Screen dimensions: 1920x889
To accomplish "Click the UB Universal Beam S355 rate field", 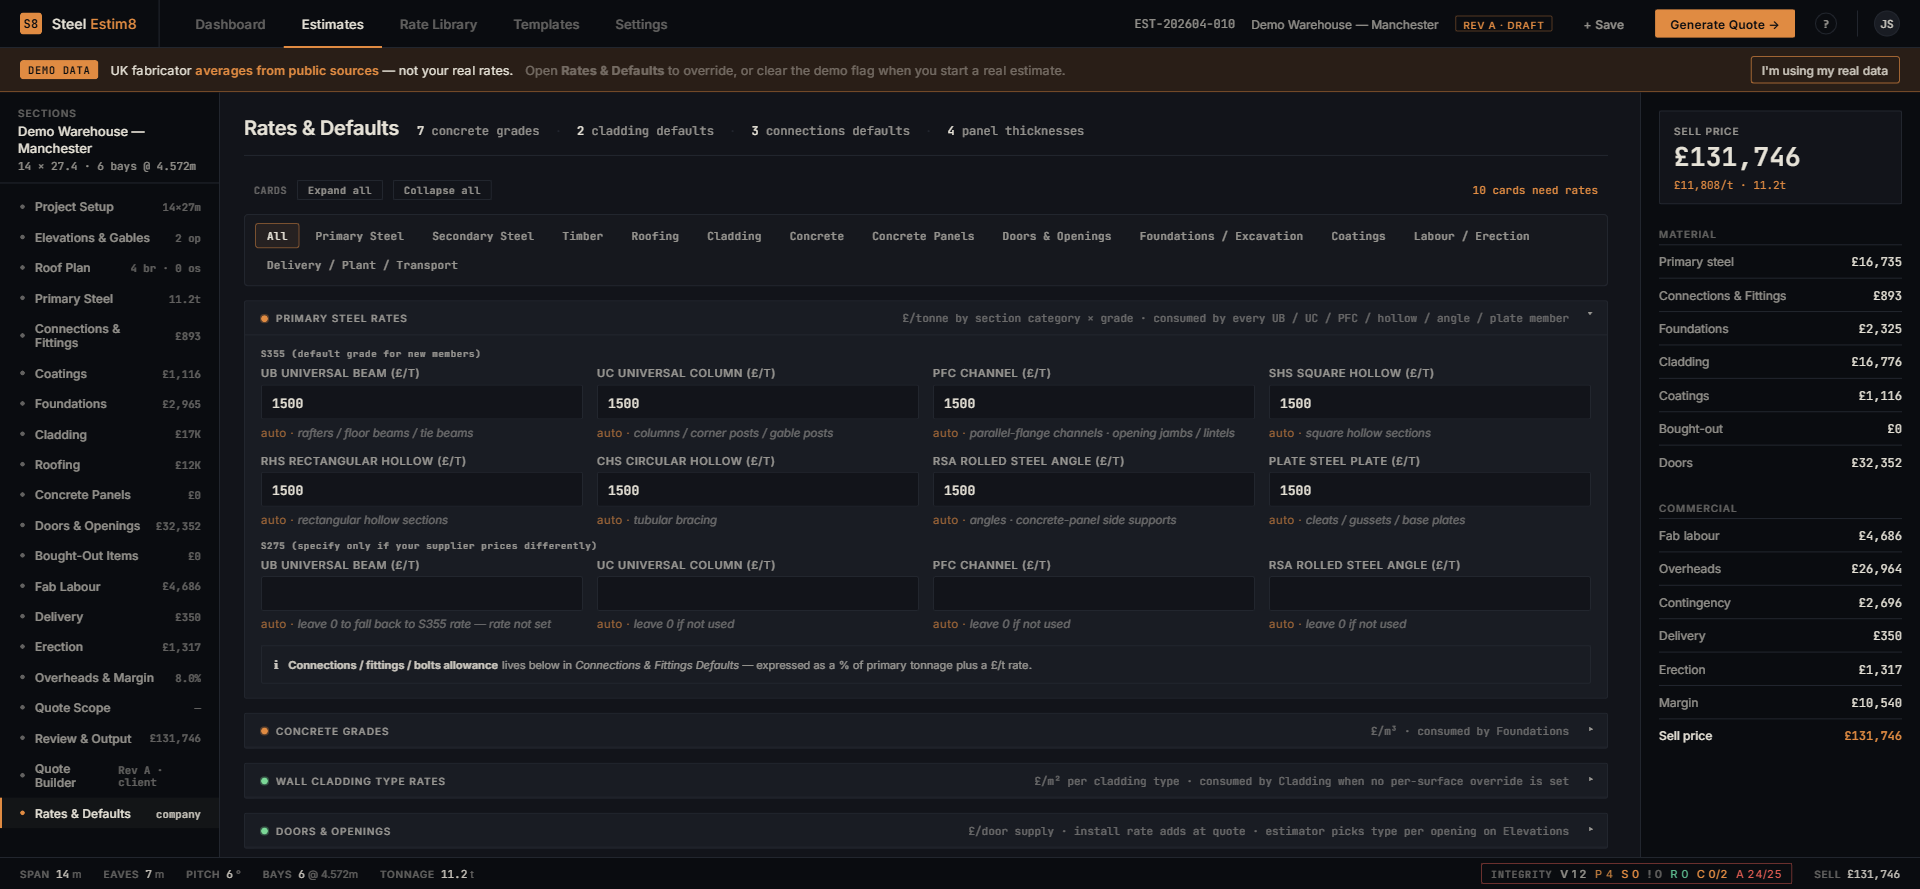I will [421, 403].
